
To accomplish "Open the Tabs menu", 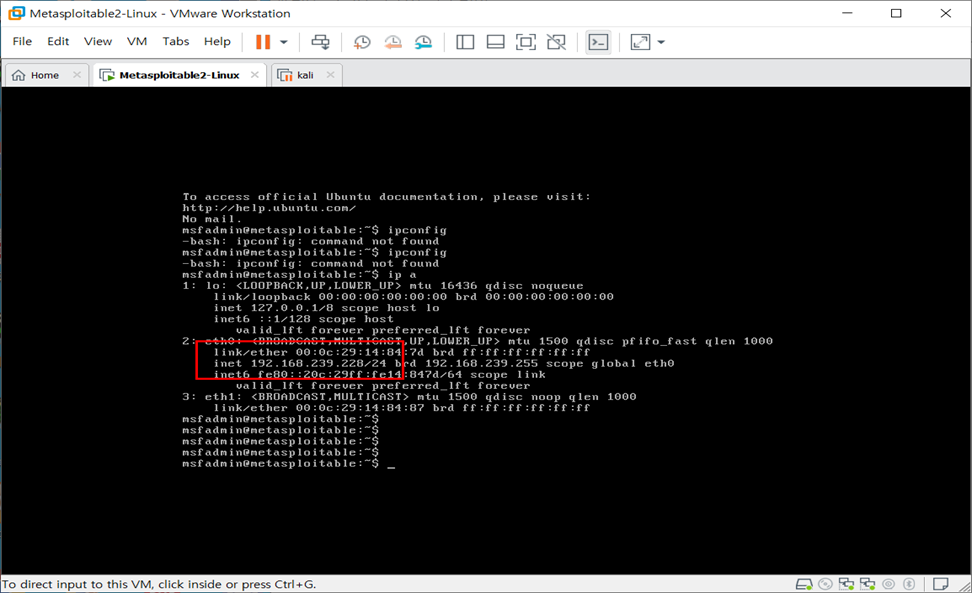I will point(175,42).
